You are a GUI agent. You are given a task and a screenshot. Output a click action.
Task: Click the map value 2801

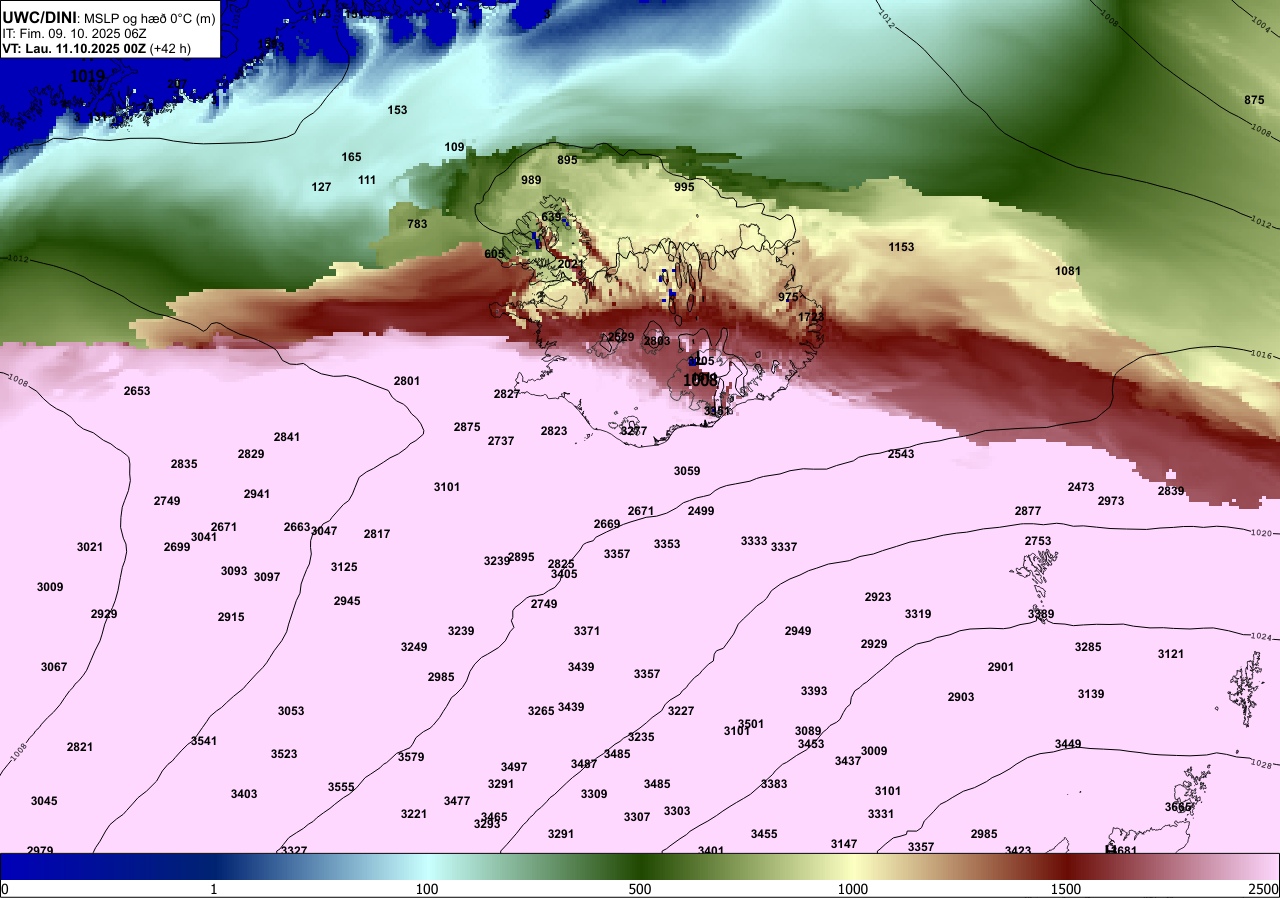coord(407,381)
